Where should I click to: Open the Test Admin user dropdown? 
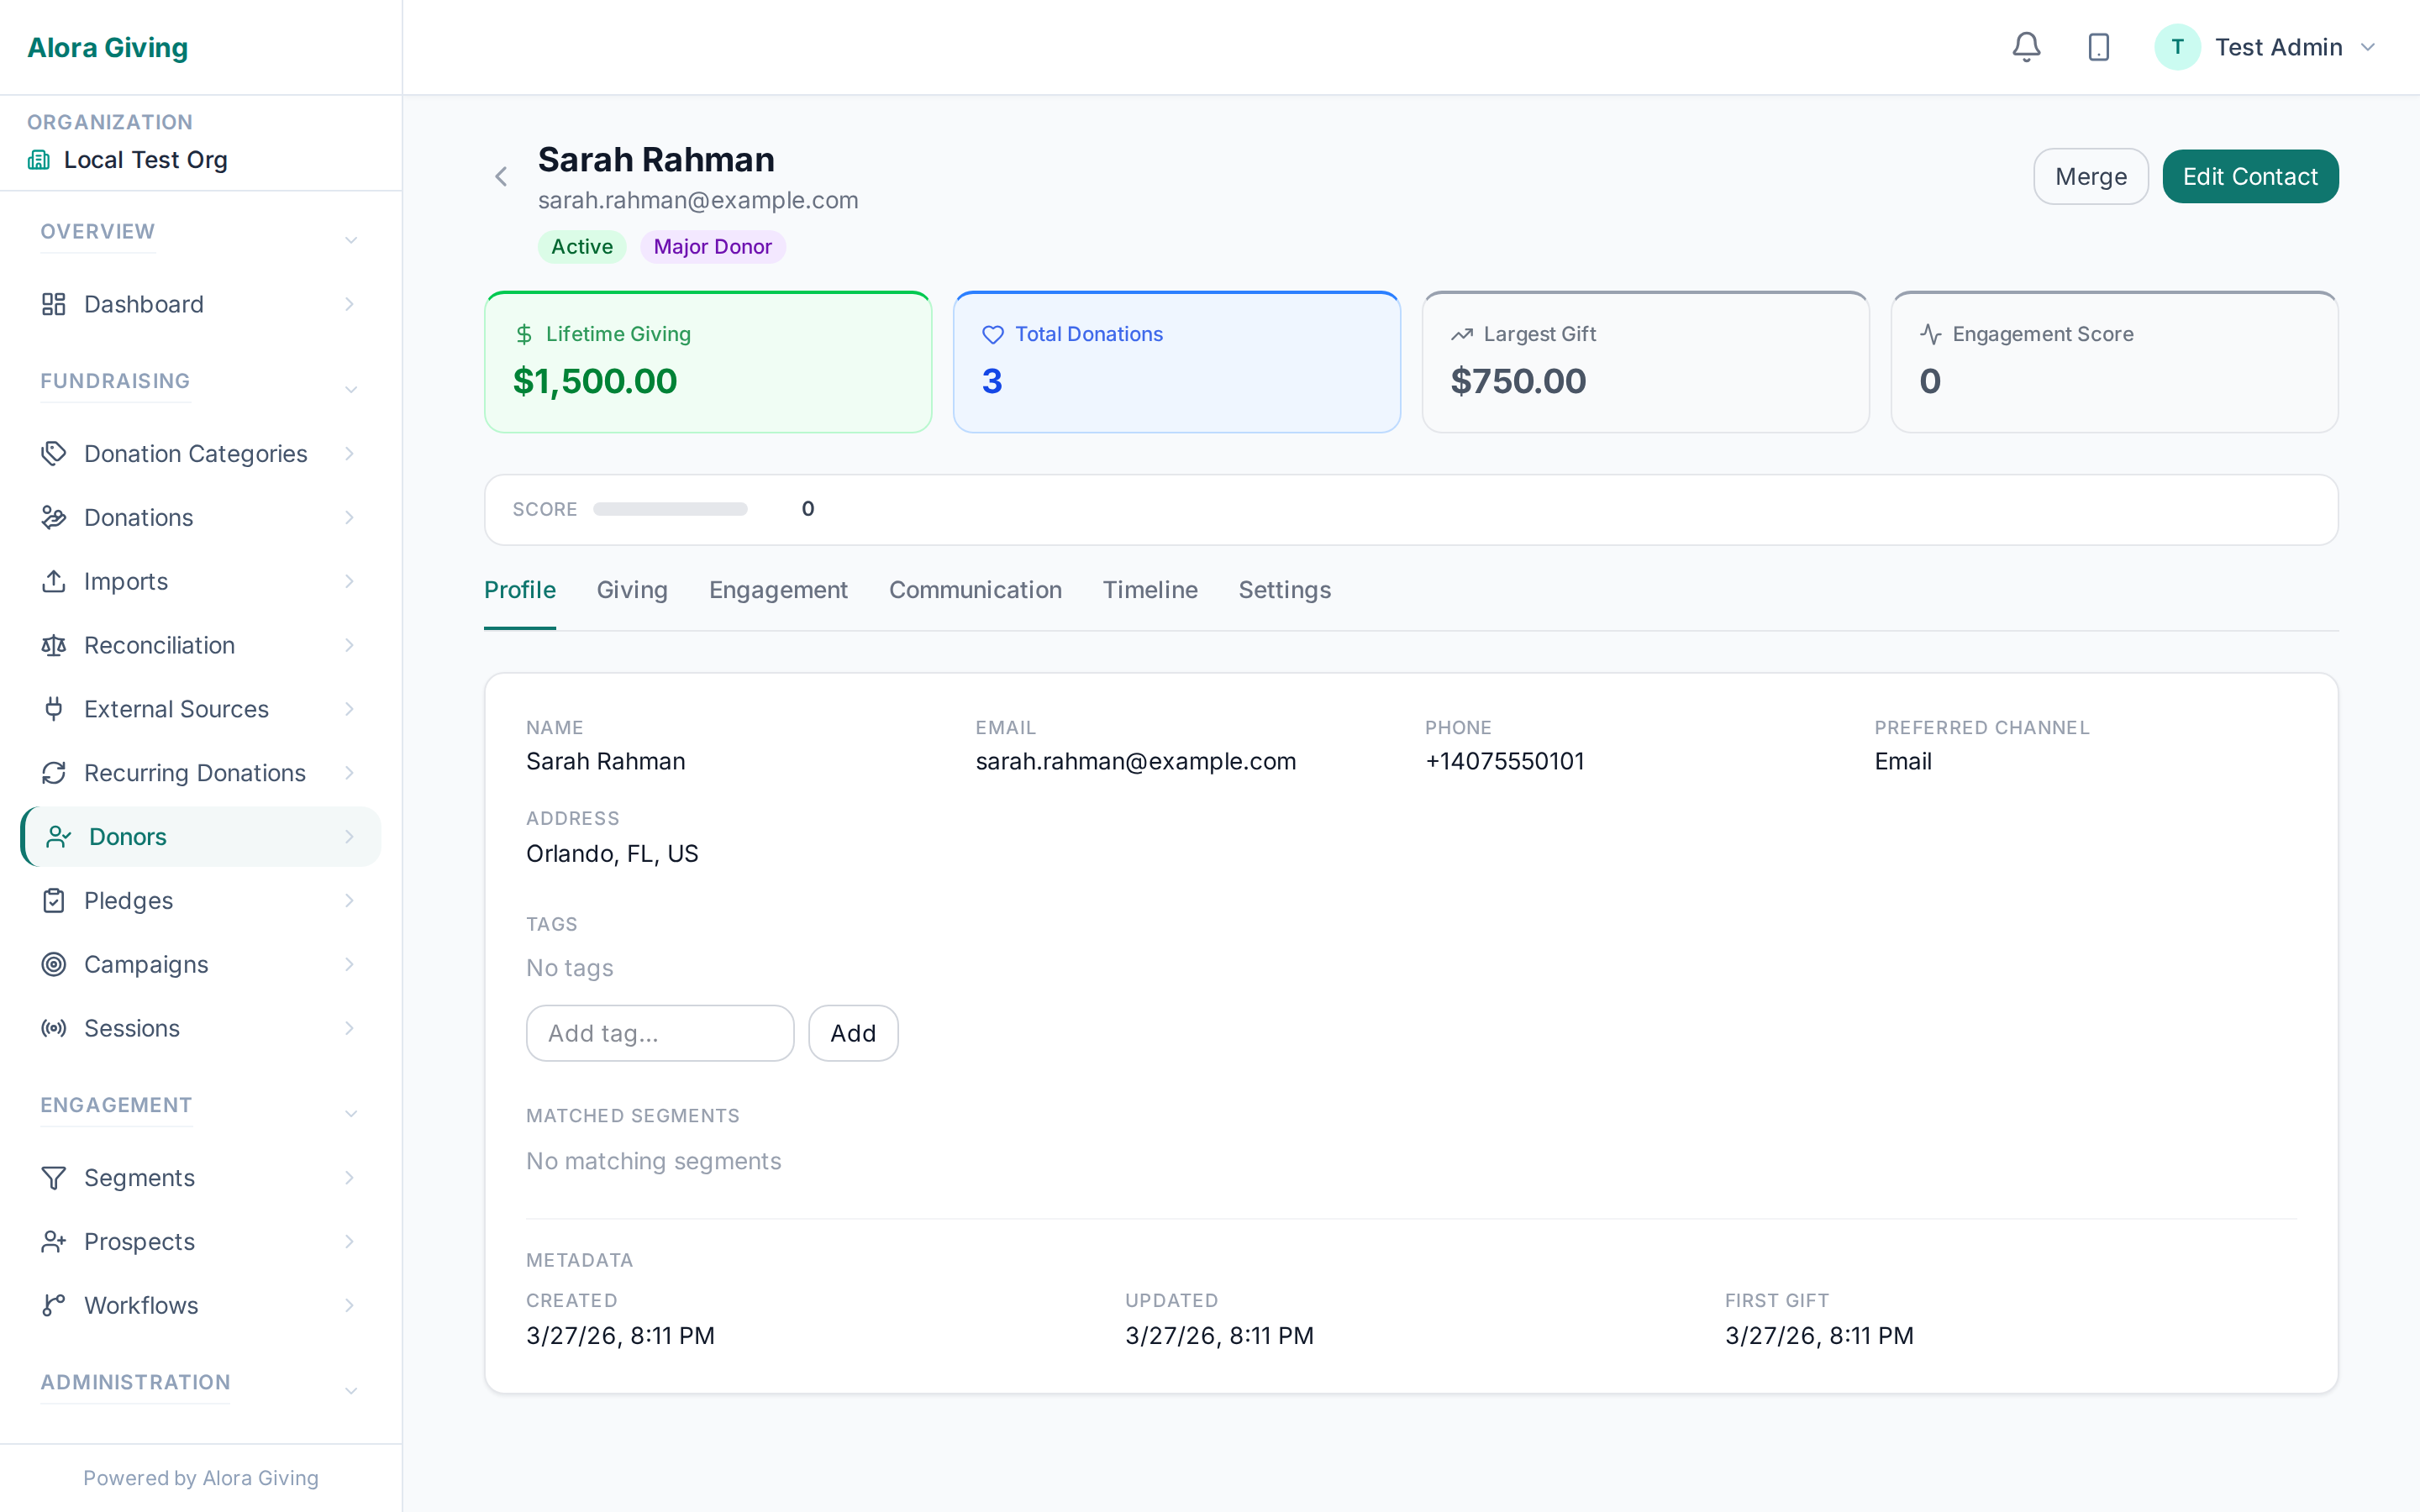click(2367, 47)
